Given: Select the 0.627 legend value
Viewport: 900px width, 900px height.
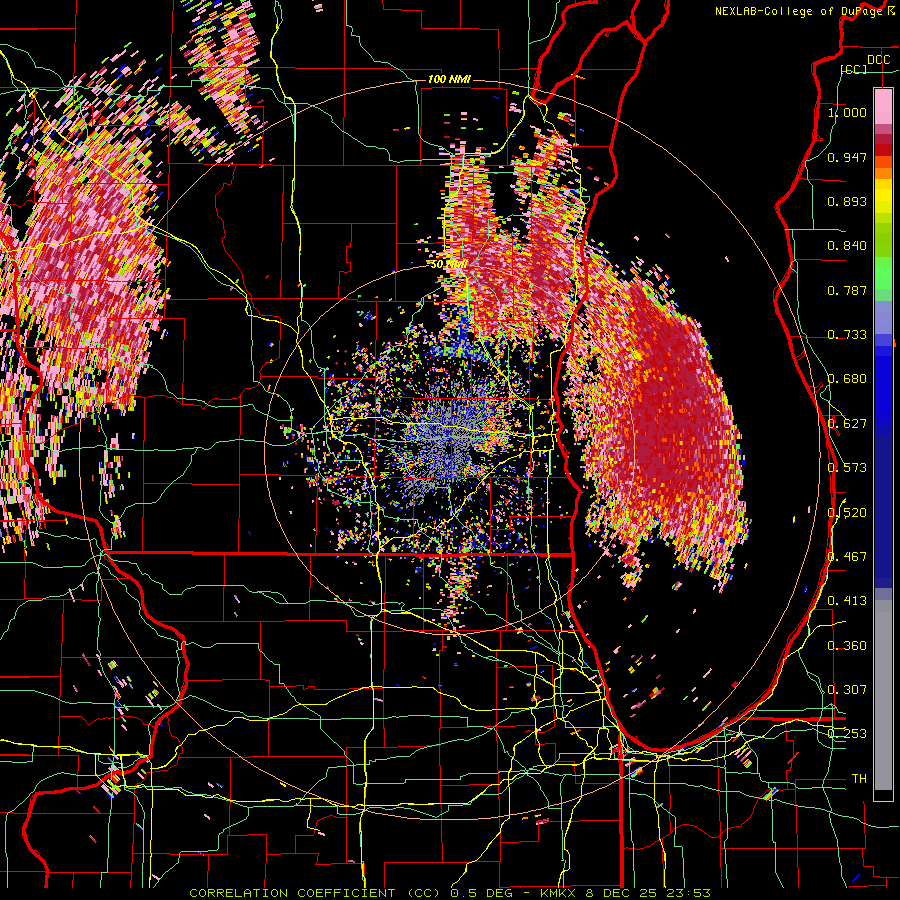Looking at the screenshot, I should pos(847,424).
